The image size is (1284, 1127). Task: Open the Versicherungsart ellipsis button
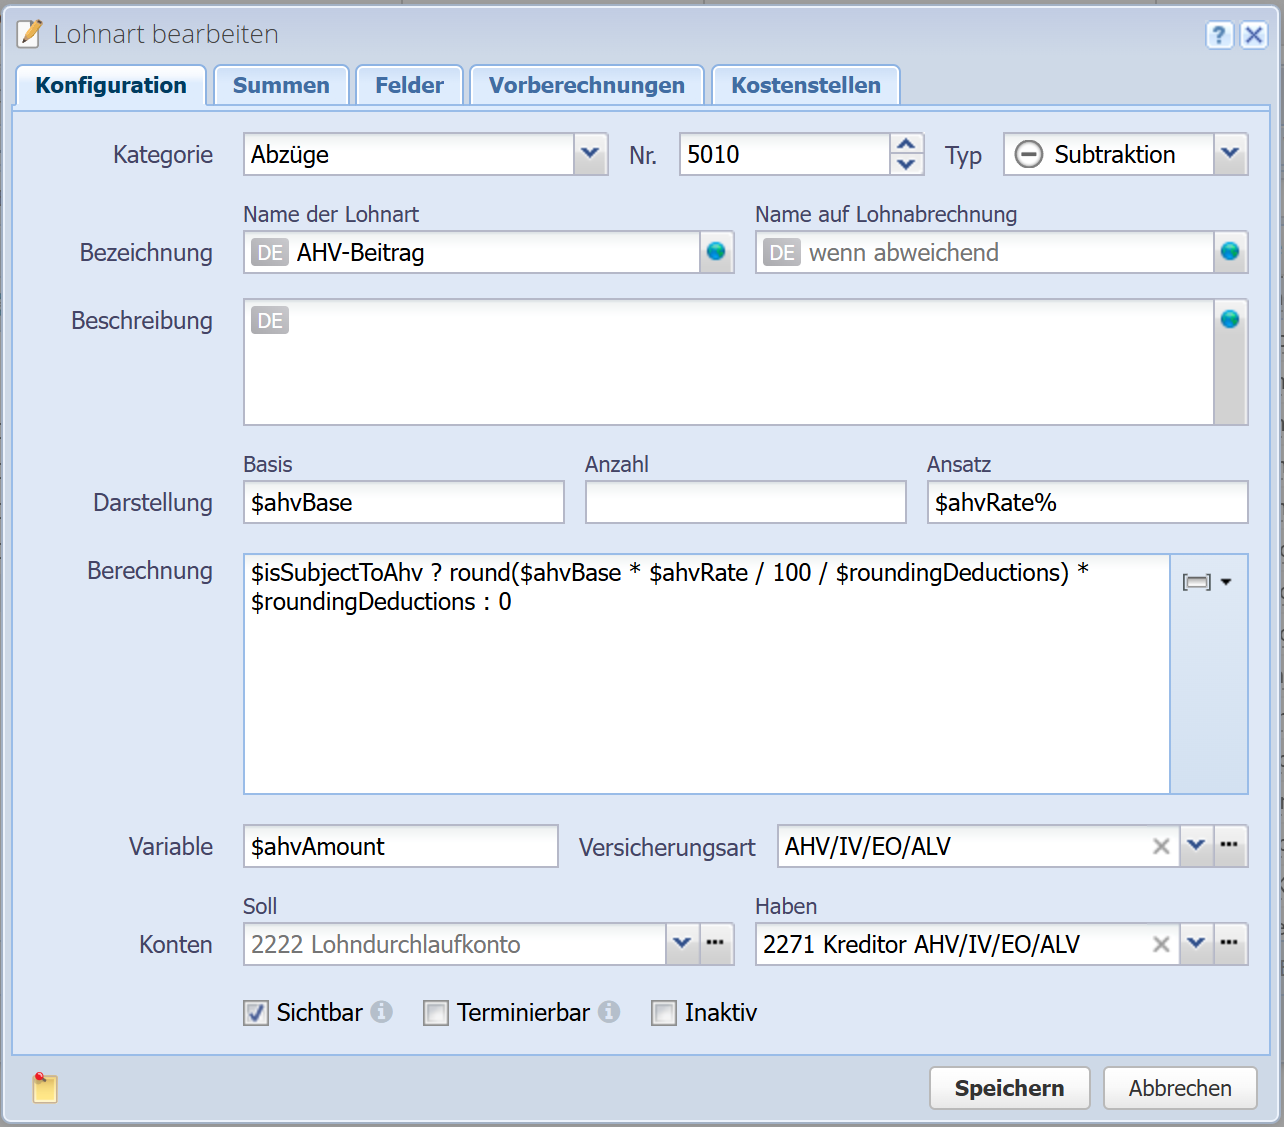coord(1230,846)
